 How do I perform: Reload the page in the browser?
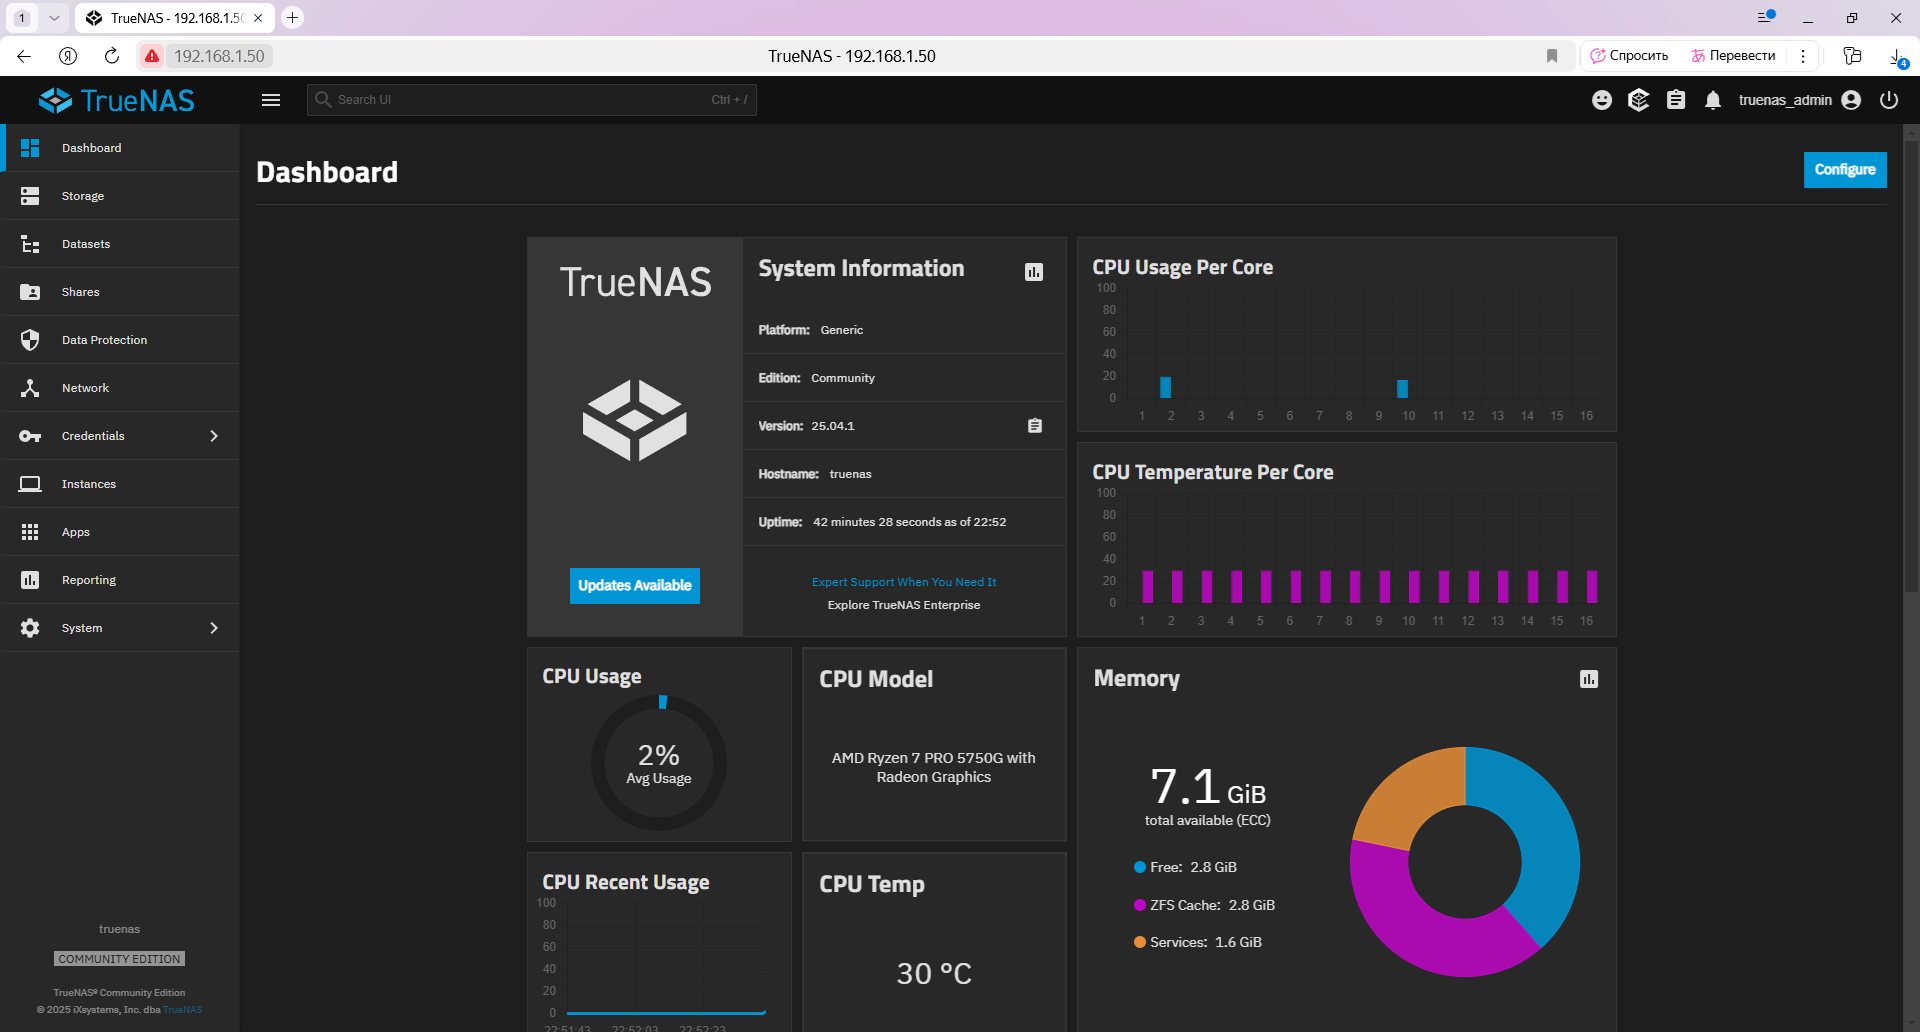[112, 56]
